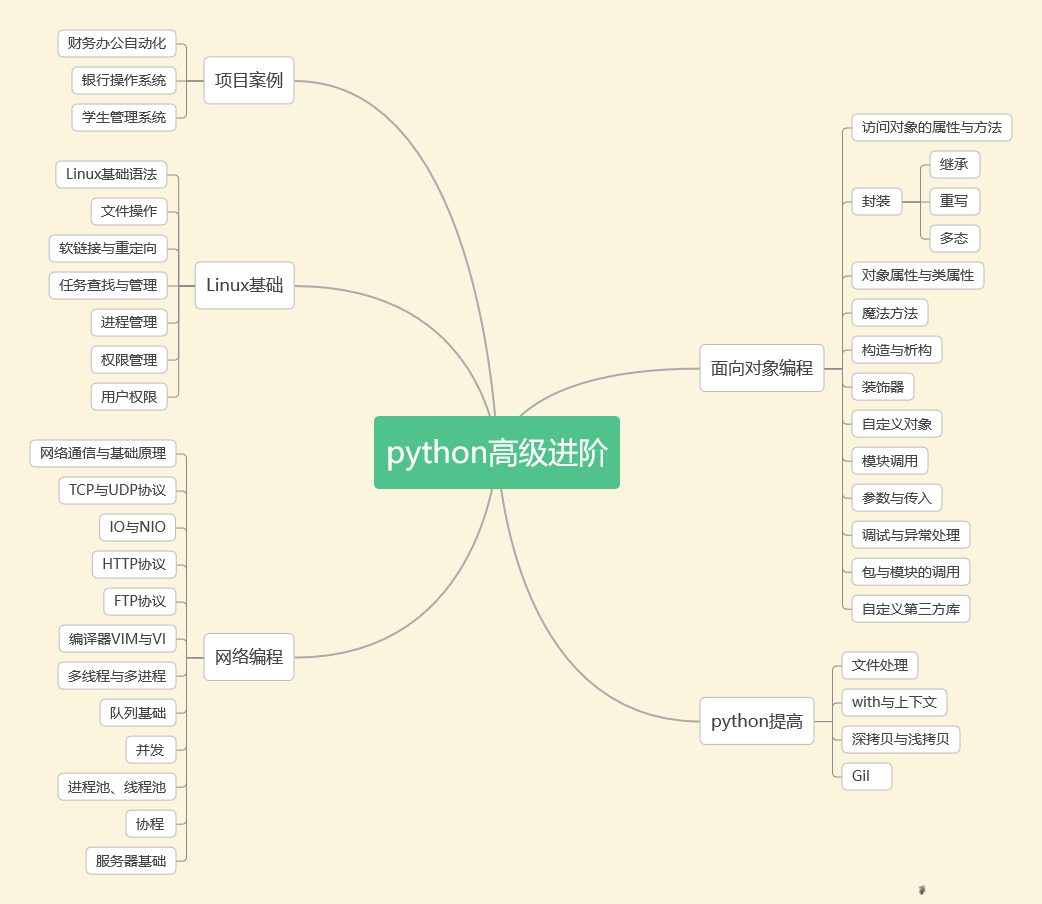The height and width of the screenshot is (904, 1042).
Task: Click the 深拷贝与浅拷贝 node
Action: pyautogui.click(x=901, y=739)
